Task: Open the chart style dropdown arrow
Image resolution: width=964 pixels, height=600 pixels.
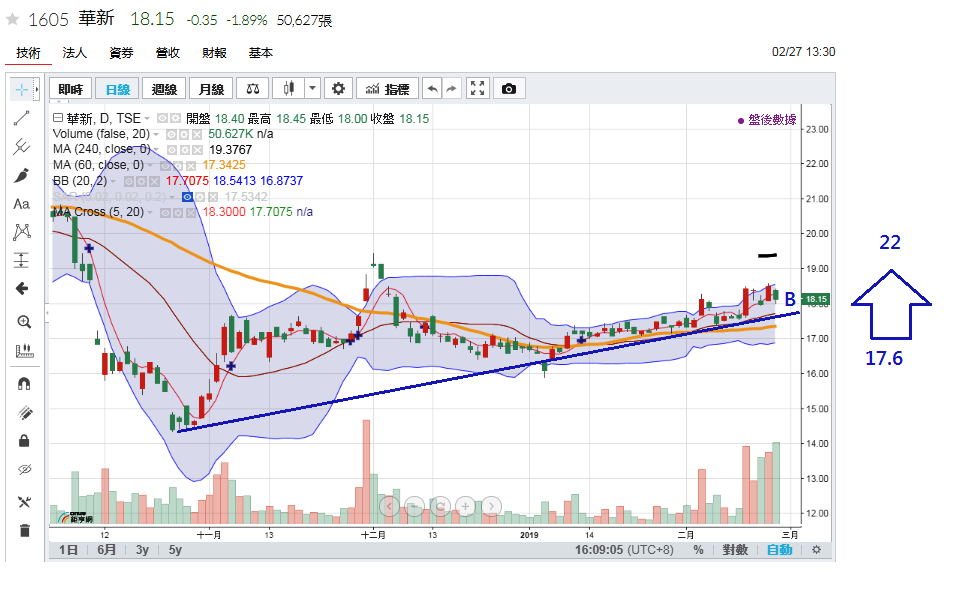Action: [312, 89]
